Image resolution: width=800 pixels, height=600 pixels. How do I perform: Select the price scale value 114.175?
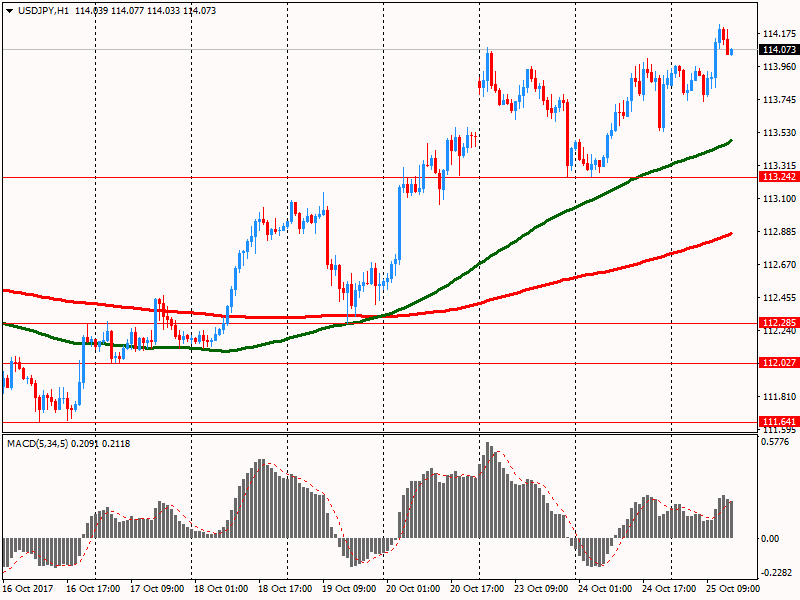(x=779, y=34)
